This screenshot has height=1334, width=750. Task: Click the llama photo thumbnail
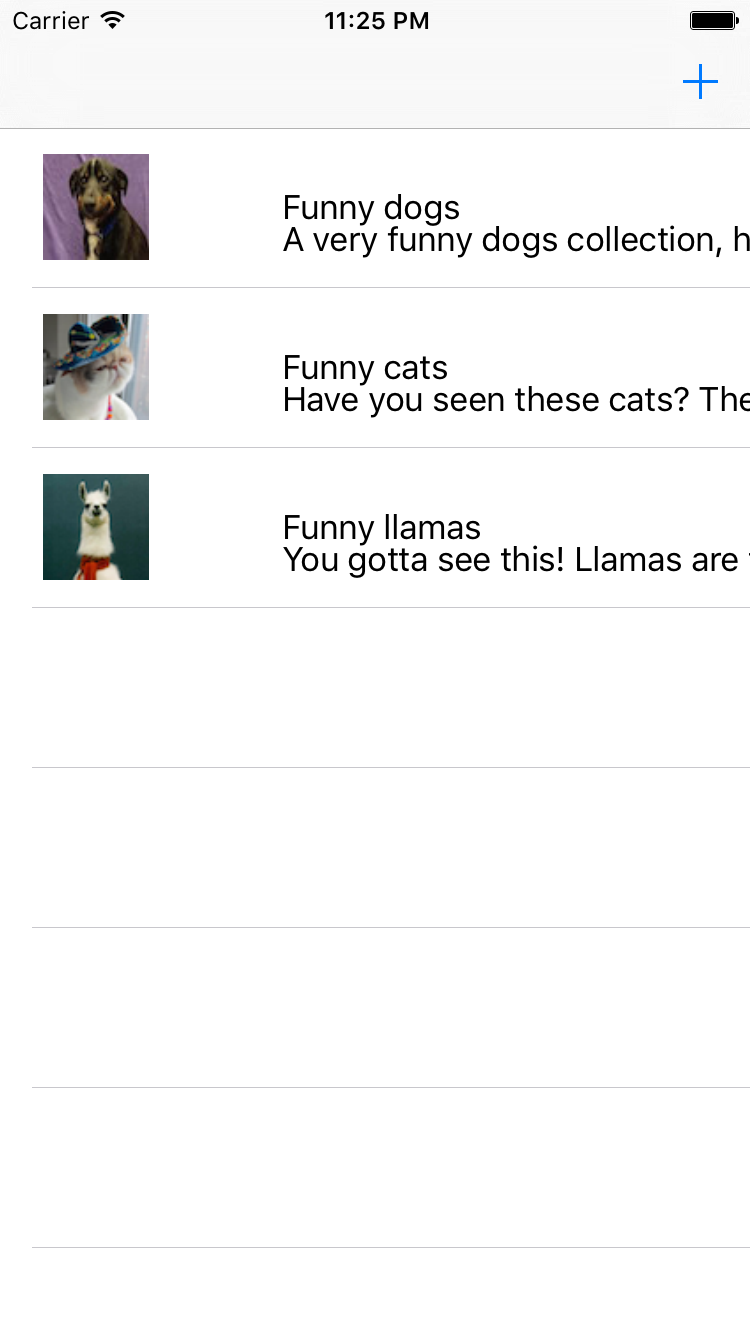click(x=96, y=527)
